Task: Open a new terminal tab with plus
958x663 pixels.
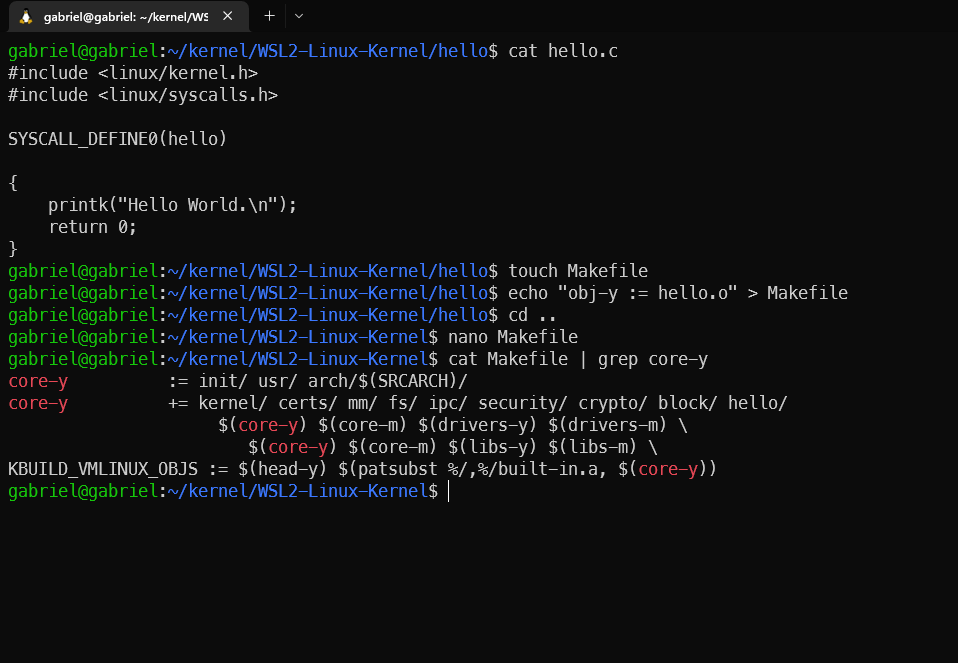Action: [x=269, y=16]
